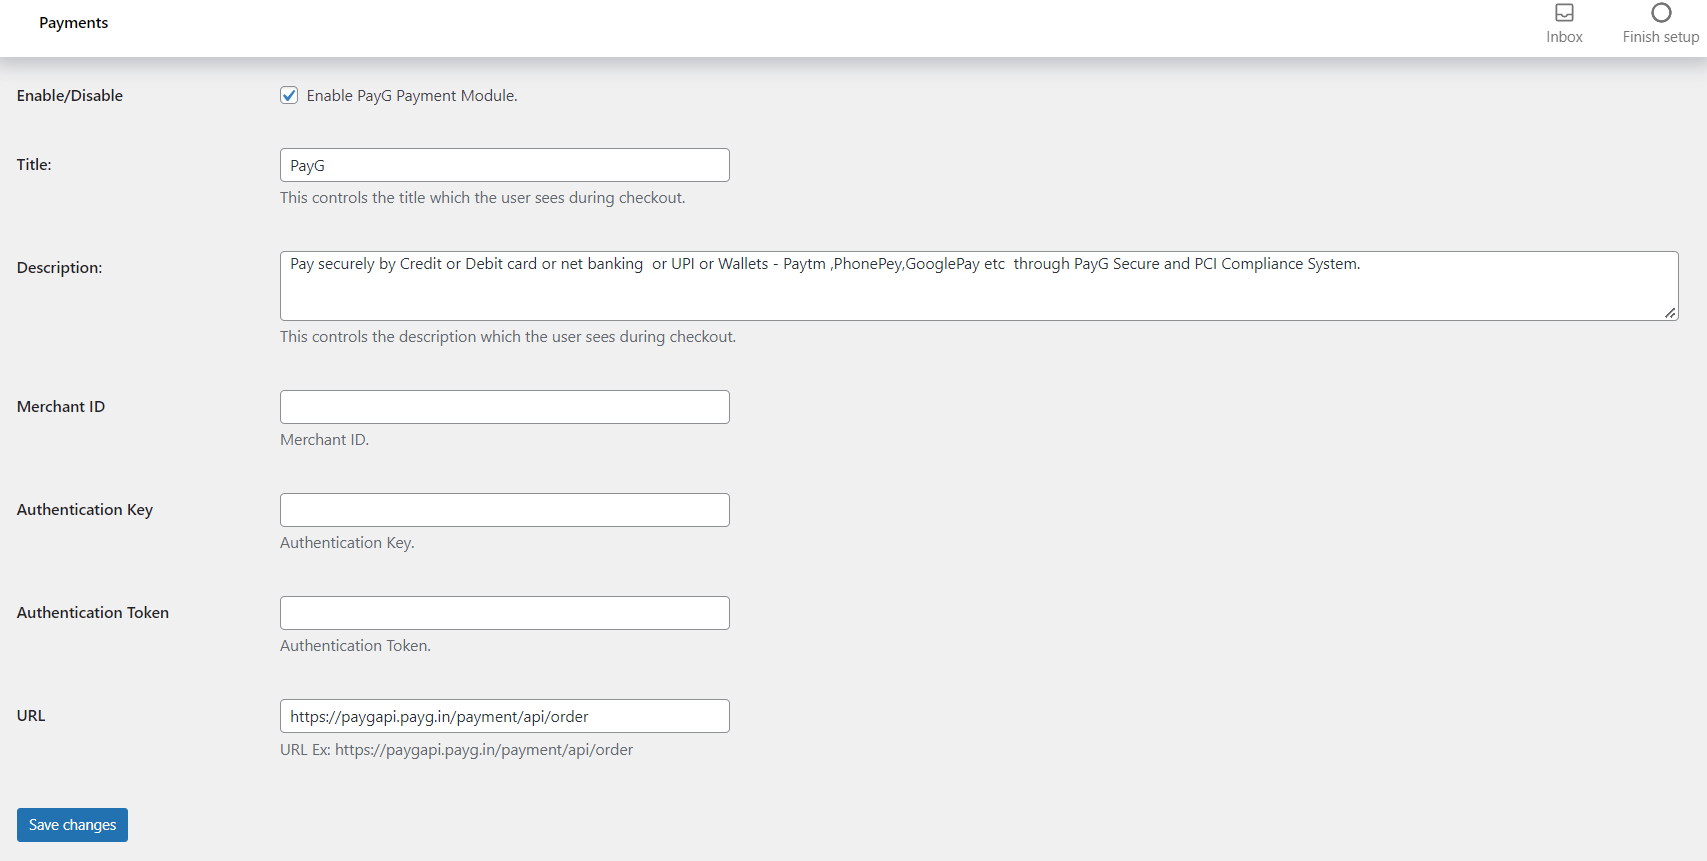Image resolution: width=1707 pixels, height=861 pixels.
Task: Click the Title: label text
Action: click(34, 165)
